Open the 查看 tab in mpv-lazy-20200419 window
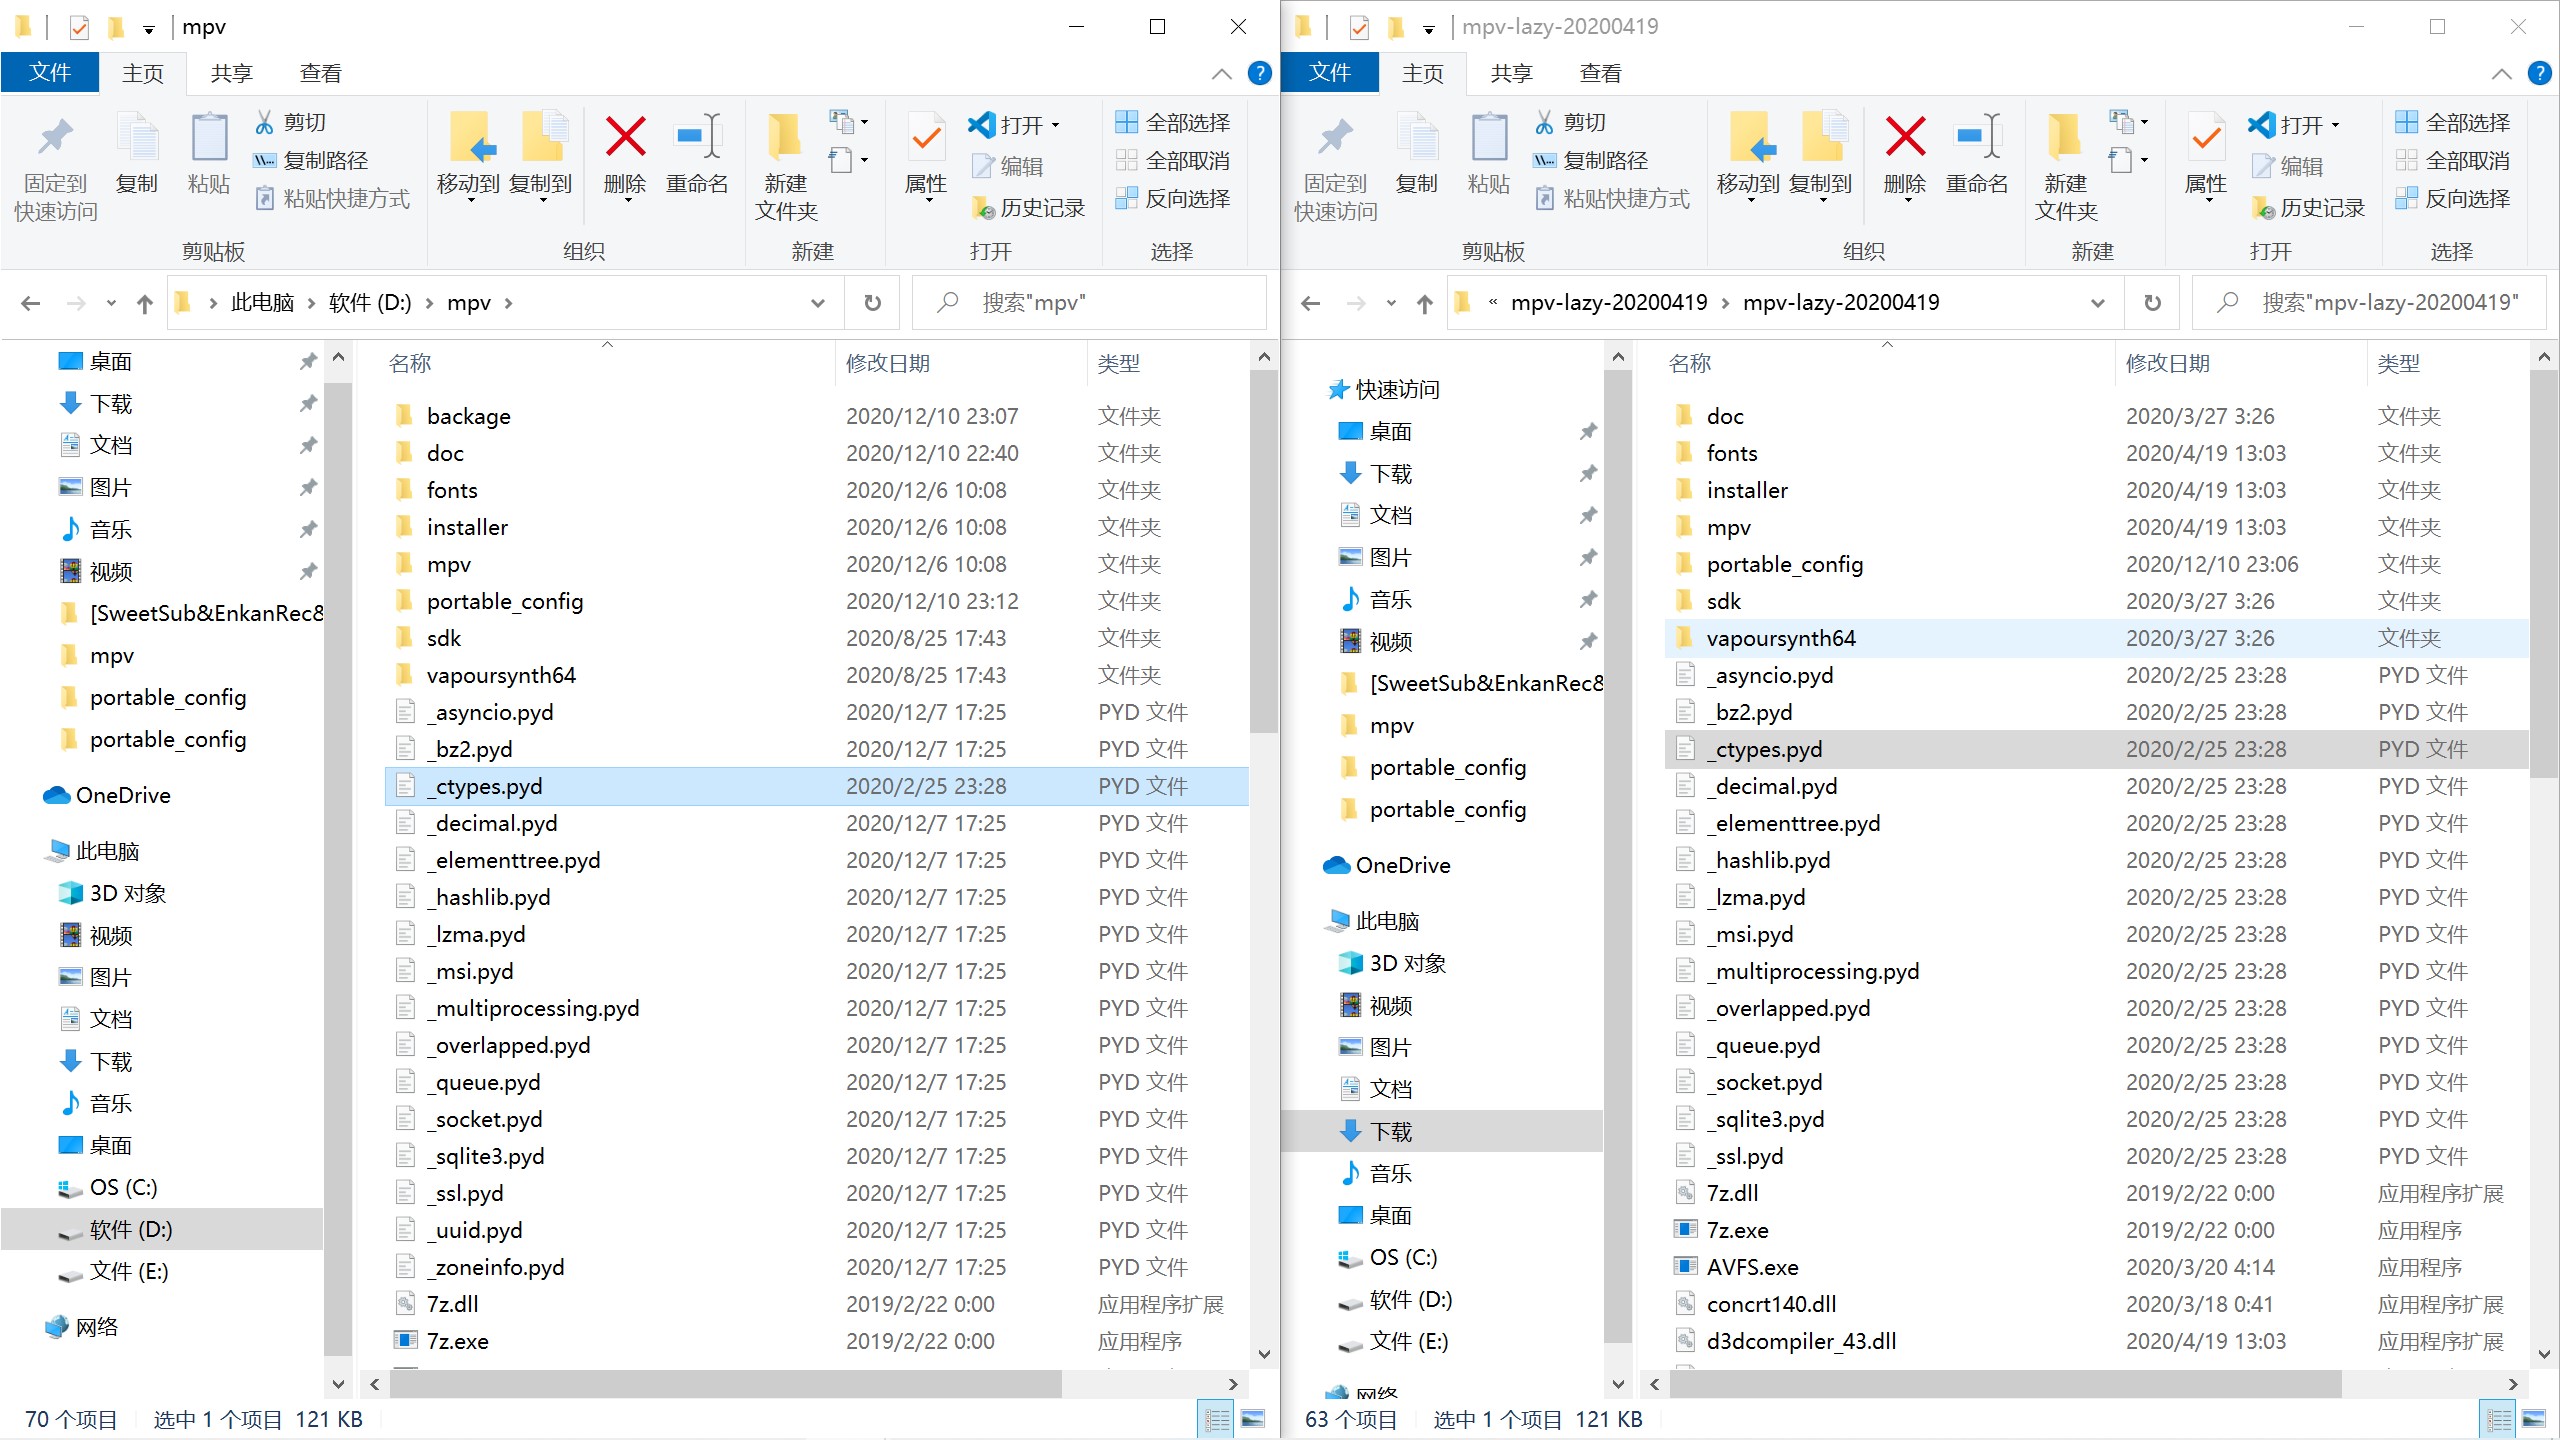 click(1601, 73)
